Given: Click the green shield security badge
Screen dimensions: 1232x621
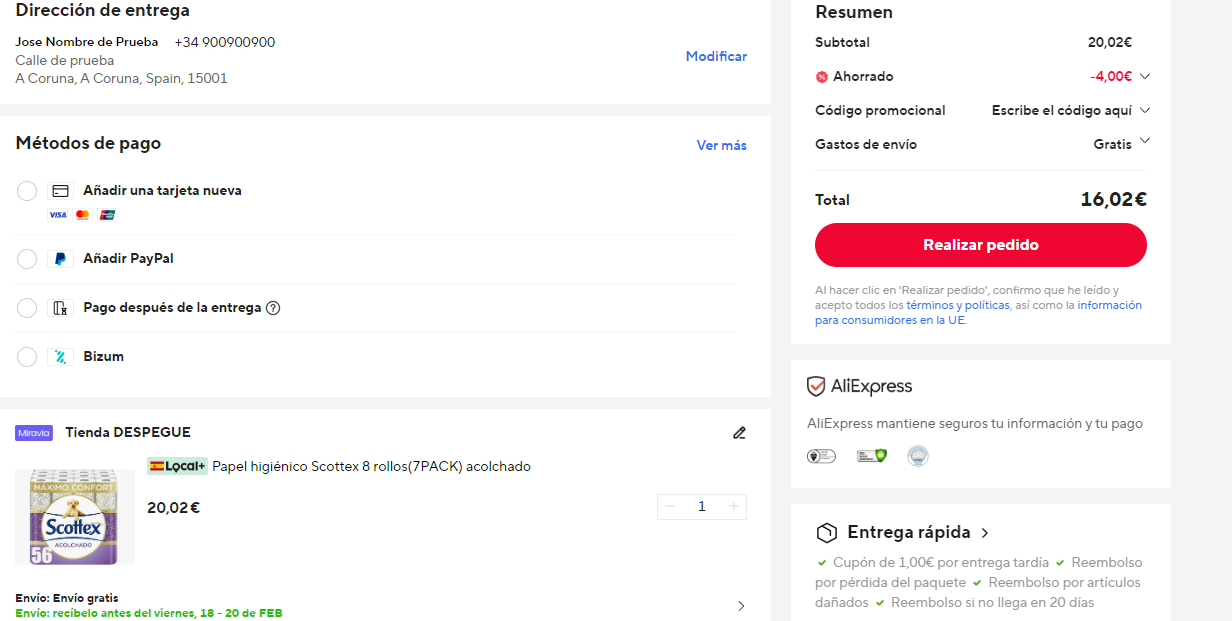Looking at the screenshot, I should [872, 456].
